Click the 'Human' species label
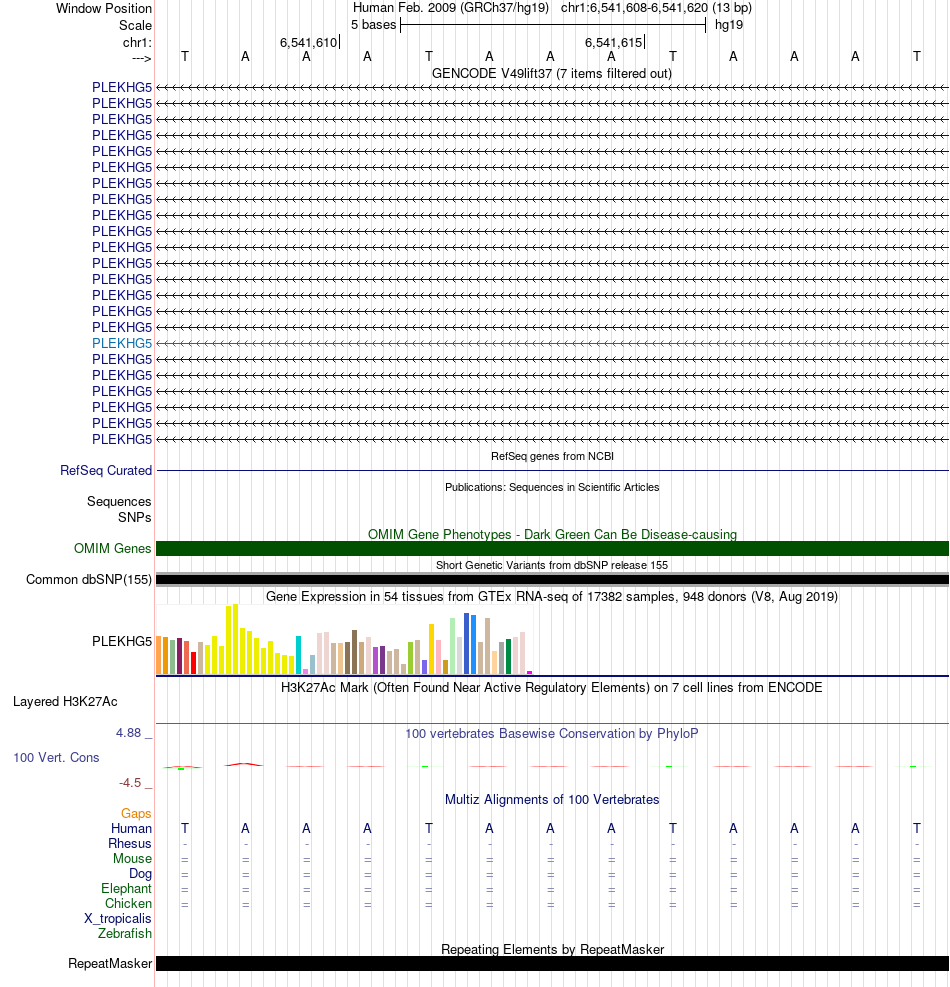The image size is (950, 987). (x=132, y=828)
